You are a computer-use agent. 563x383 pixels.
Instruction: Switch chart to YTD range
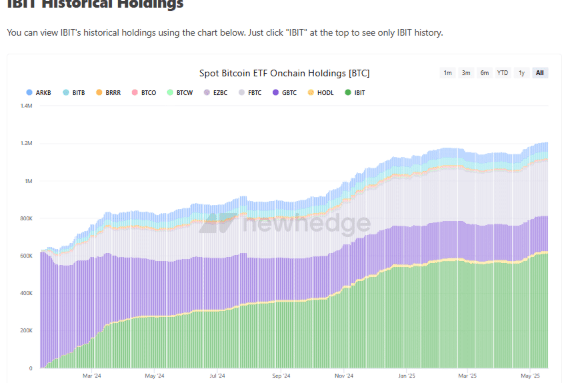503,73
